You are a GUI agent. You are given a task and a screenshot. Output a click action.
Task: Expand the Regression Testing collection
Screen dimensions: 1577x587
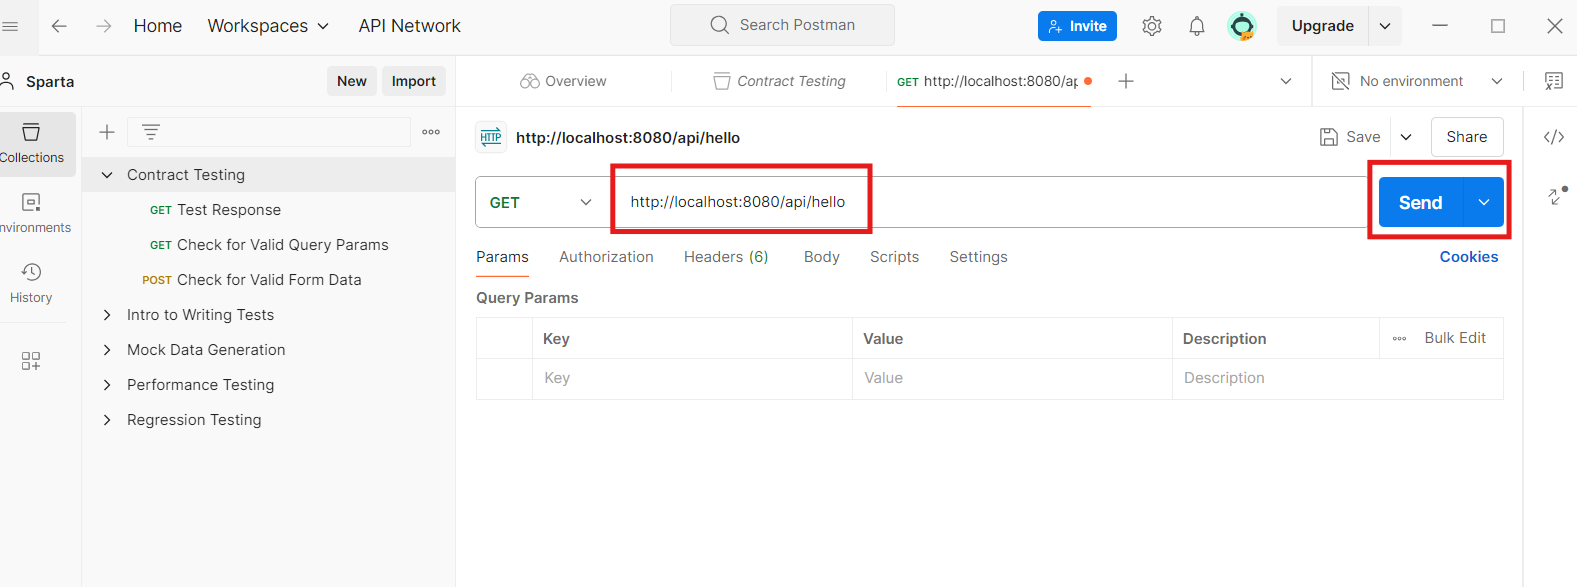click(107, 420)
